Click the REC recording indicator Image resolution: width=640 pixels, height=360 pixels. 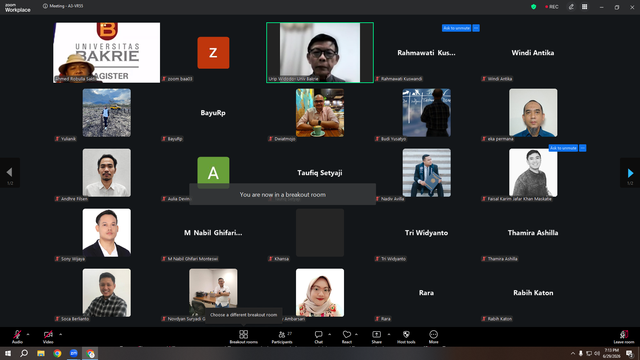552,7
